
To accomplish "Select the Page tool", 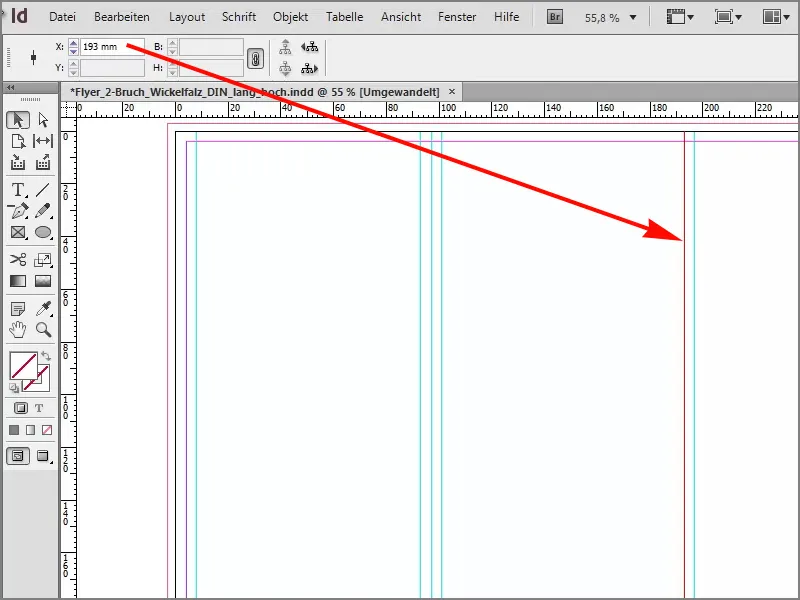I will 18,141.
